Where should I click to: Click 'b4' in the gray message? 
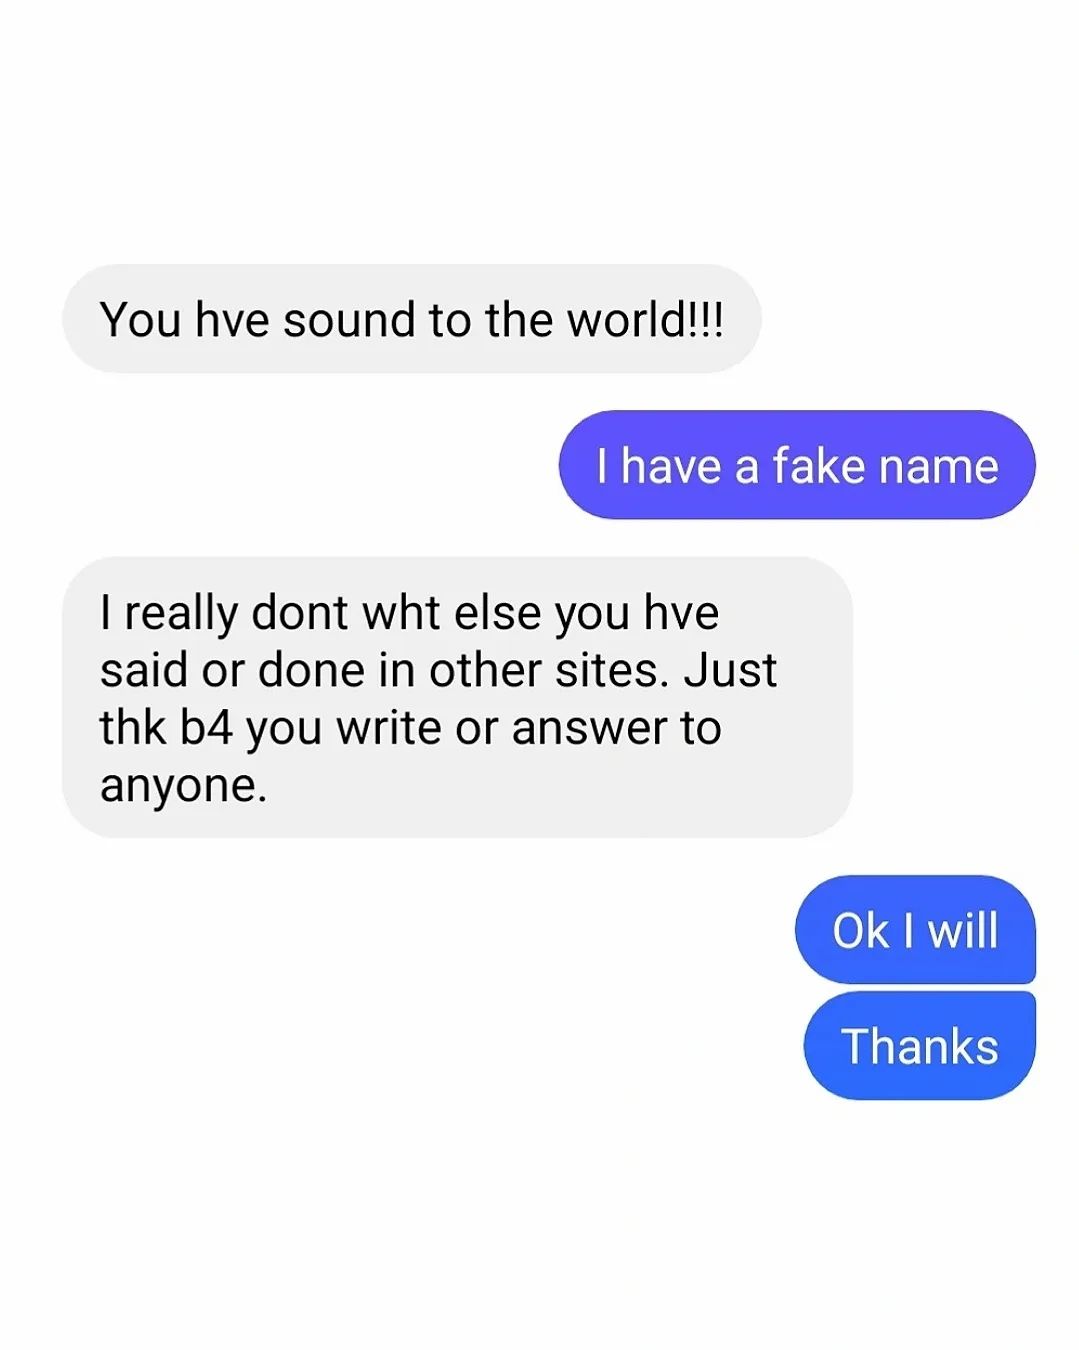207,728
